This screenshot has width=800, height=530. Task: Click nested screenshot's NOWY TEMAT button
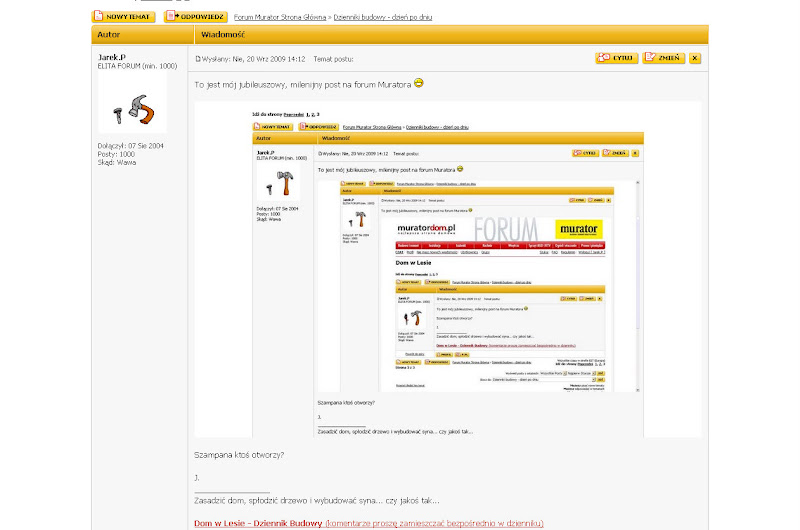point(273,127)
